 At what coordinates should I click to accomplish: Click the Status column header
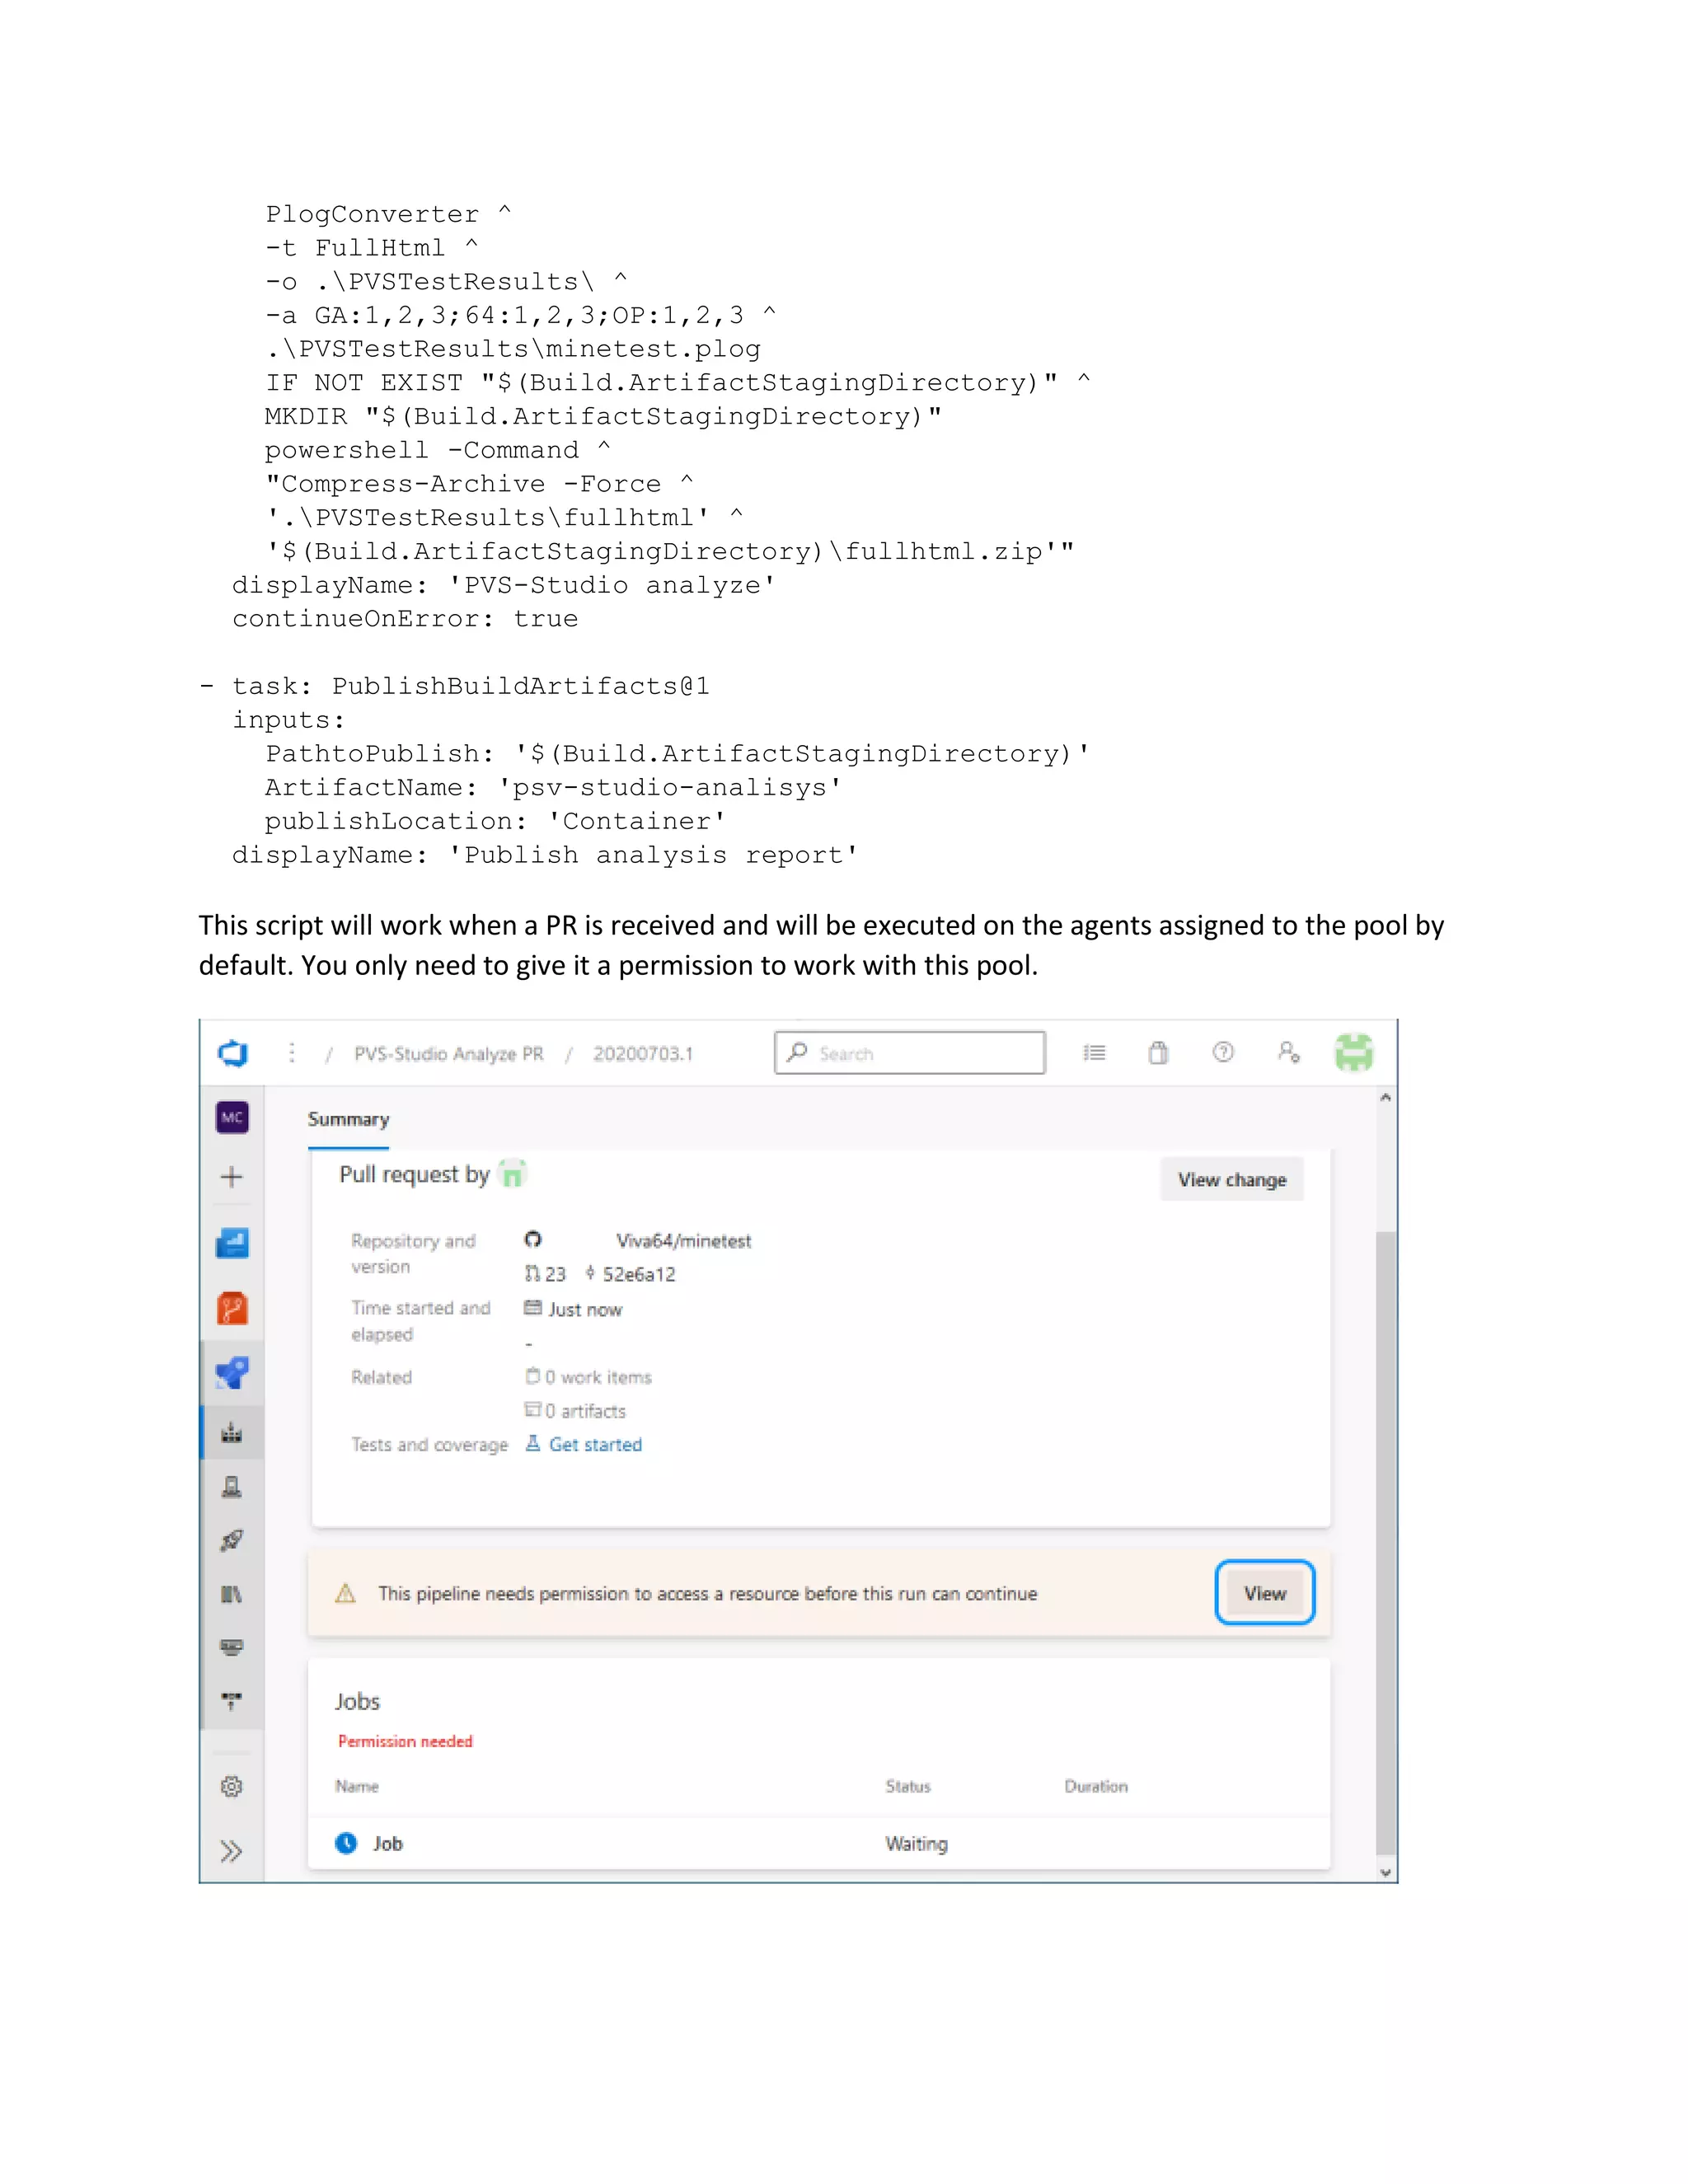[x=908, y=1786]
